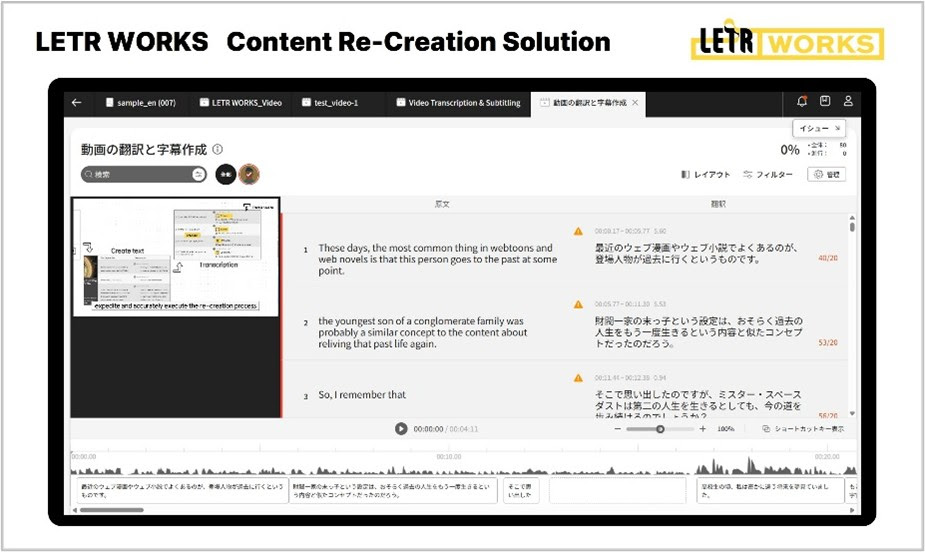Screen dimensions: 925x552
Task: Click the warning icon on segment 1
Action: click(x=578, y=231)
